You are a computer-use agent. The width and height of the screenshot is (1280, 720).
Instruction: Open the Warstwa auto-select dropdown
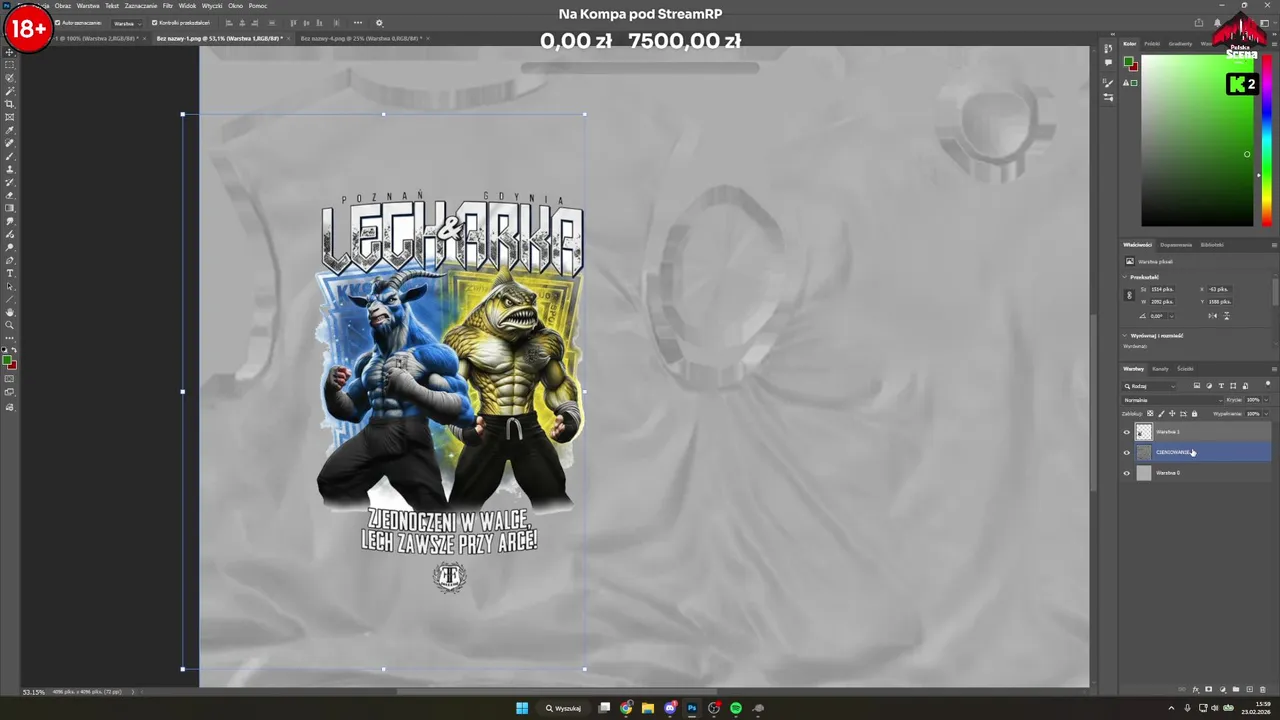point(127,23)
